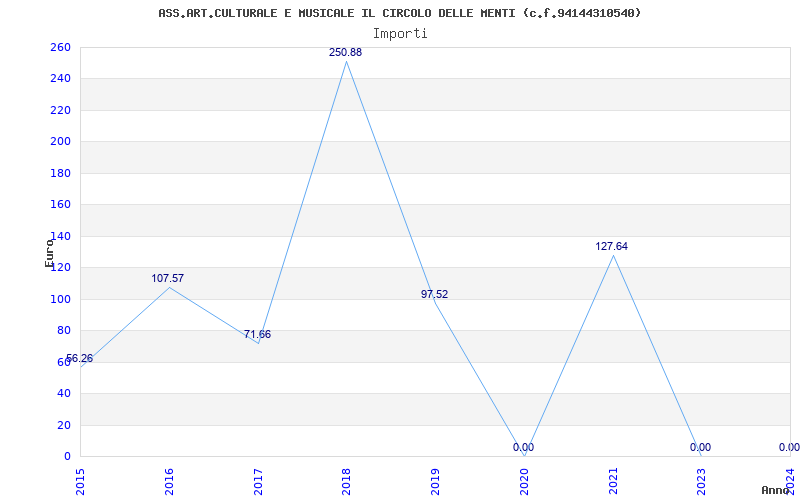Click the 240 y-axis tick label
The height and width of the screenshot is (500, 800).
(x=60, y=79)
